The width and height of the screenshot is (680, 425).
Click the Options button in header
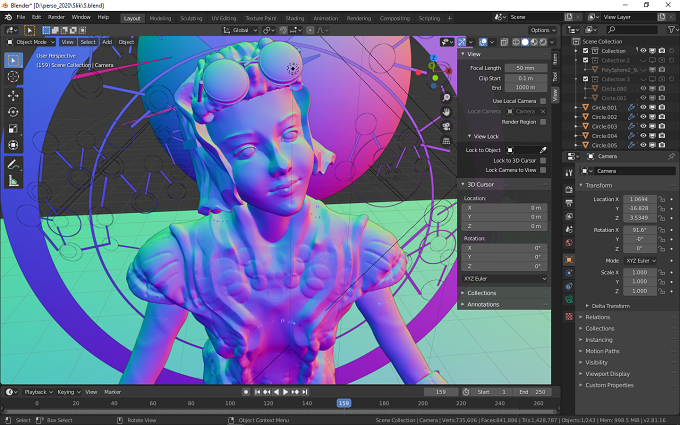tap(543, 30)
